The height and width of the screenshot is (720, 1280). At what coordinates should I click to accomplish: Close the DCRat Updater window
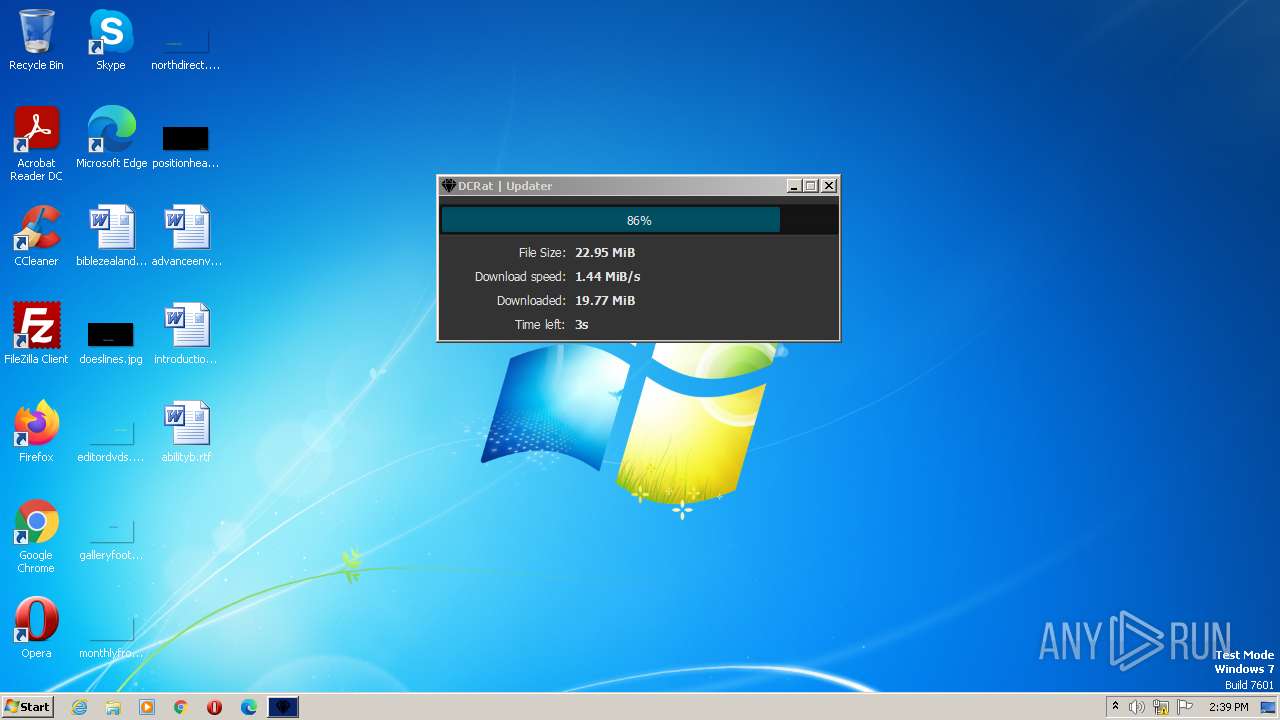coord(829,186)
